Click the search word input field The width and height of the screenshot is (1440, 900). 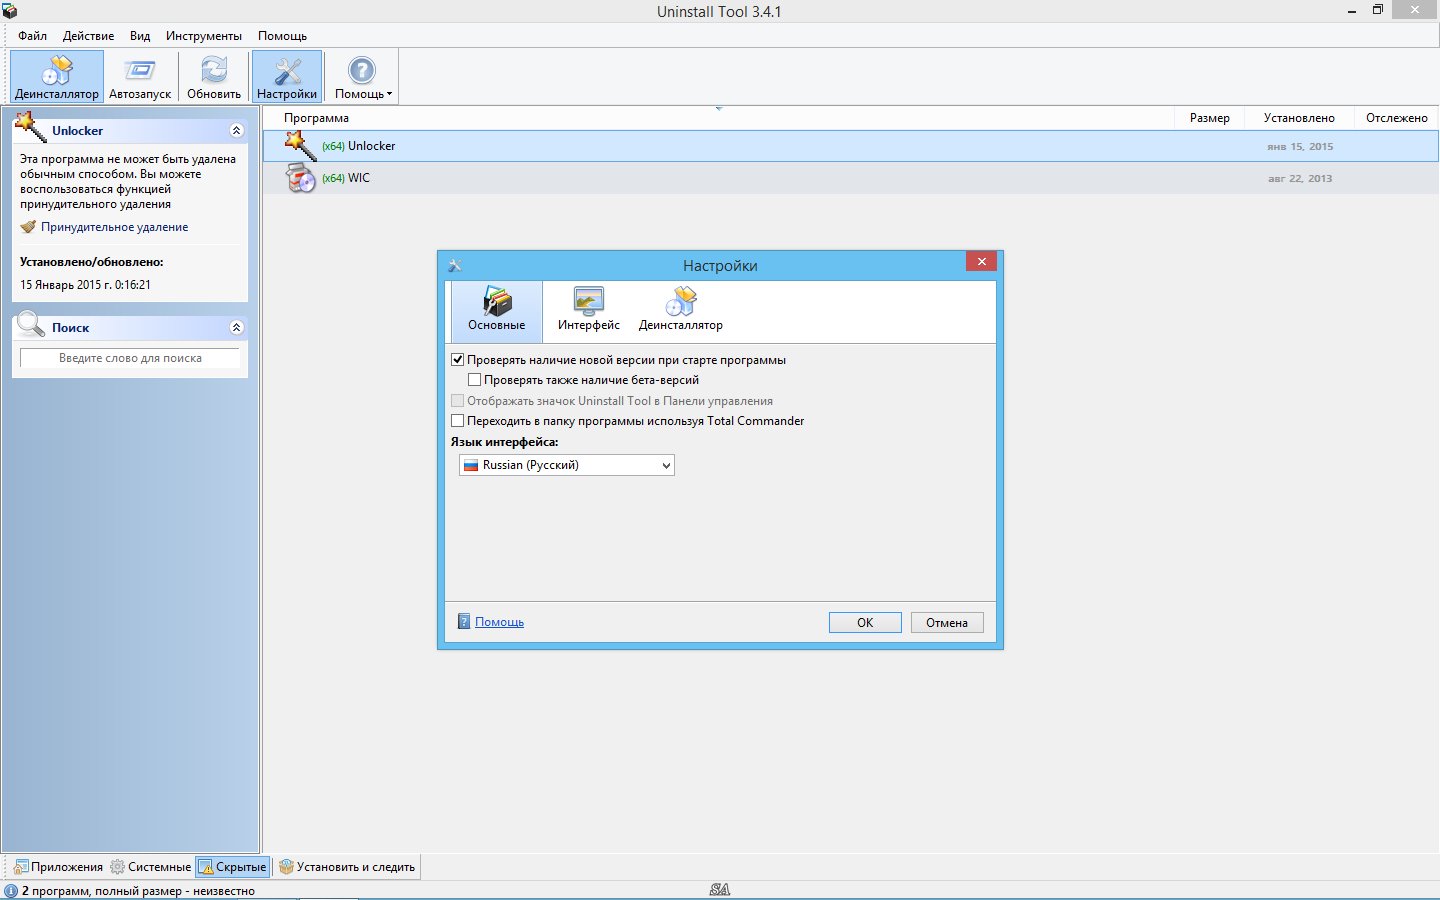pos(130,358)
